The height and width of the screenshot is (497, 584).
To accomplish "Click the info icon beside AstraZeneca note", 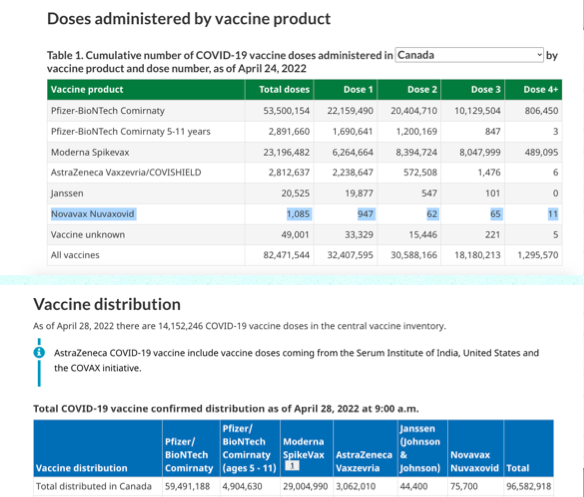I will pyautogui.click(x=39, y=352).
